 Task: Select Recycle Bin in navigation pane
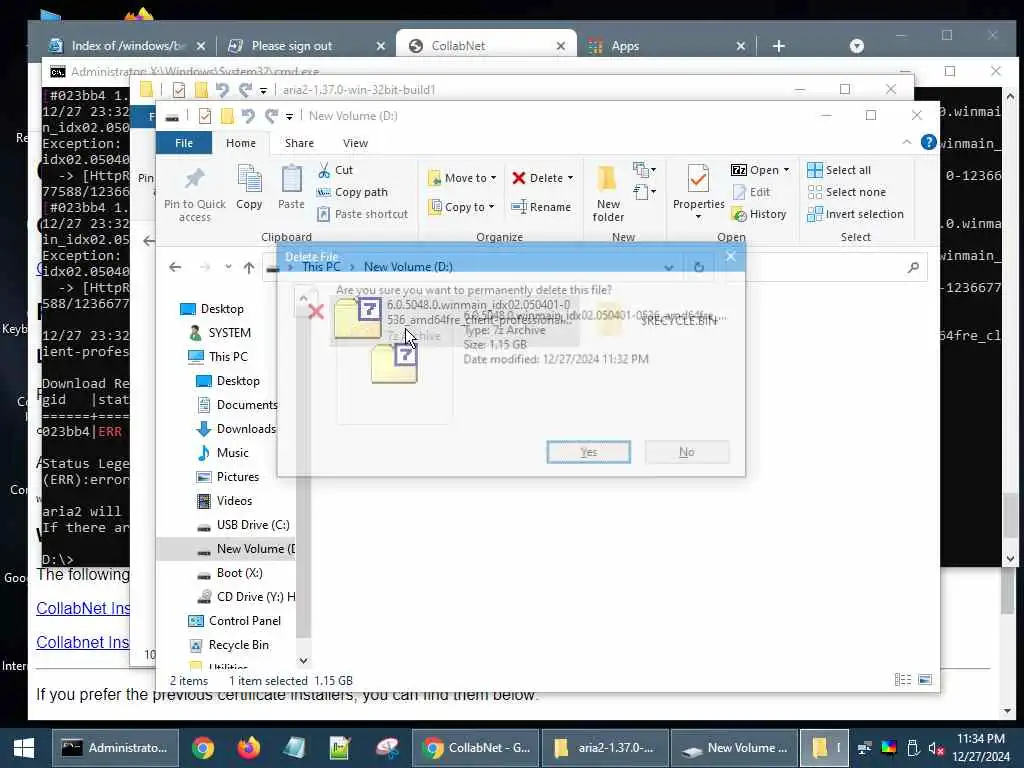pyautogui.click(x=228, y=645)
